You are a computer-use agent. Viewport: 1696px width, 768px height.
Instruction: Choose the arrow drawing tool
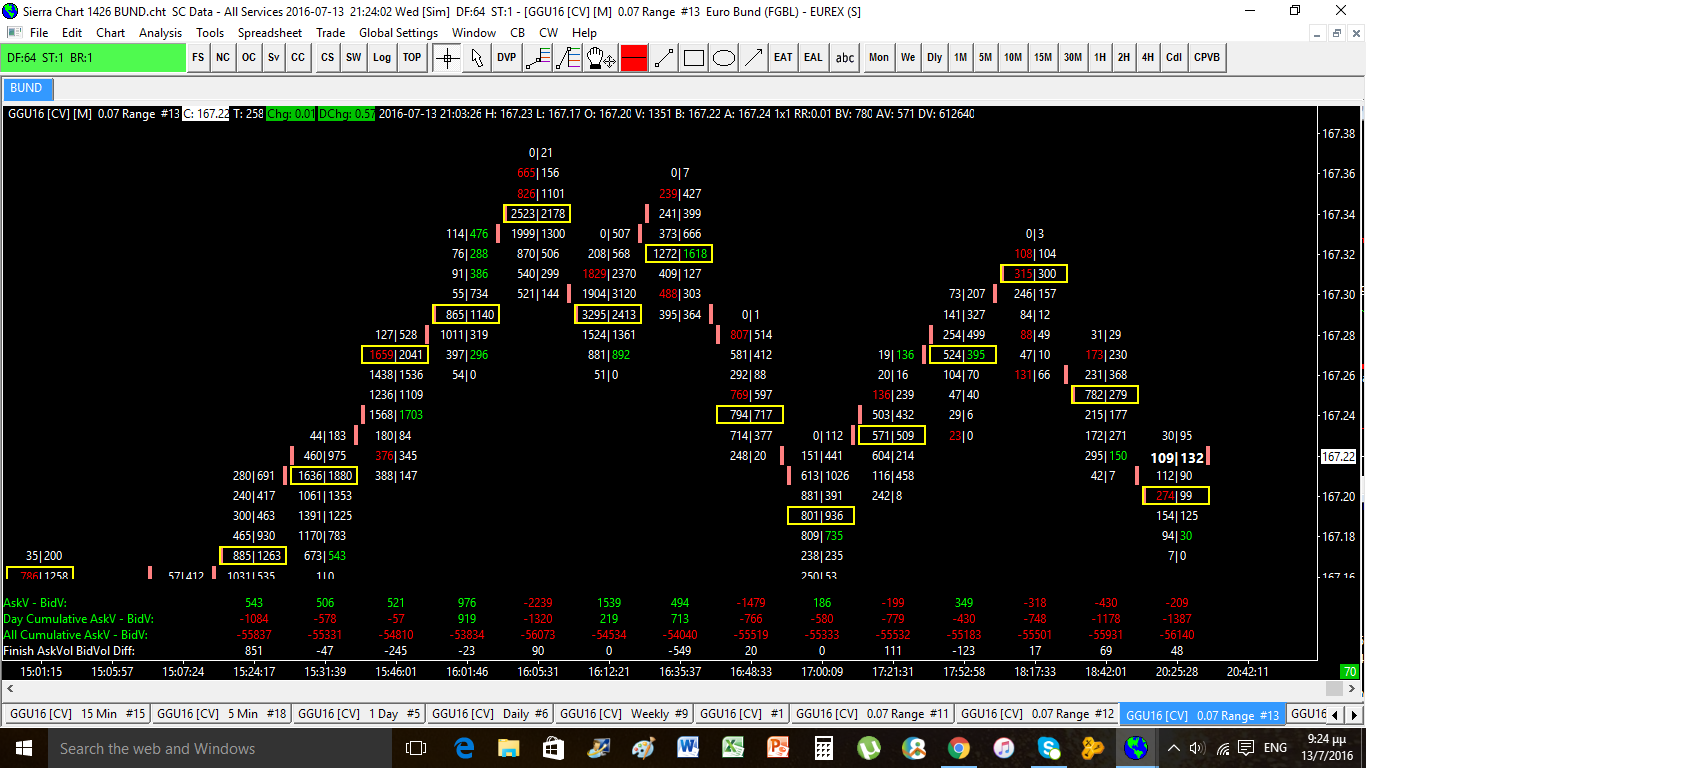(754, 58)
